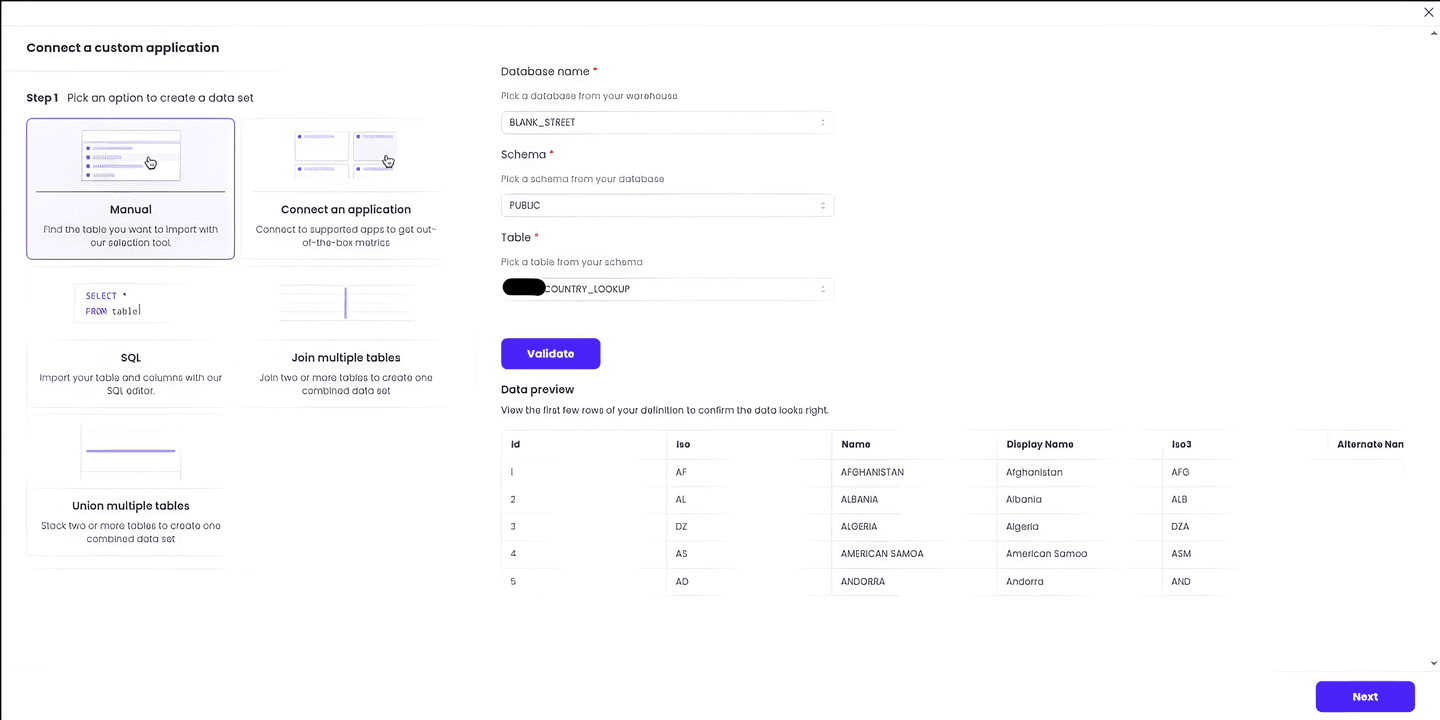
Task: Click the Connect an application thumbnail icon
Action: [x=346, y=152]
